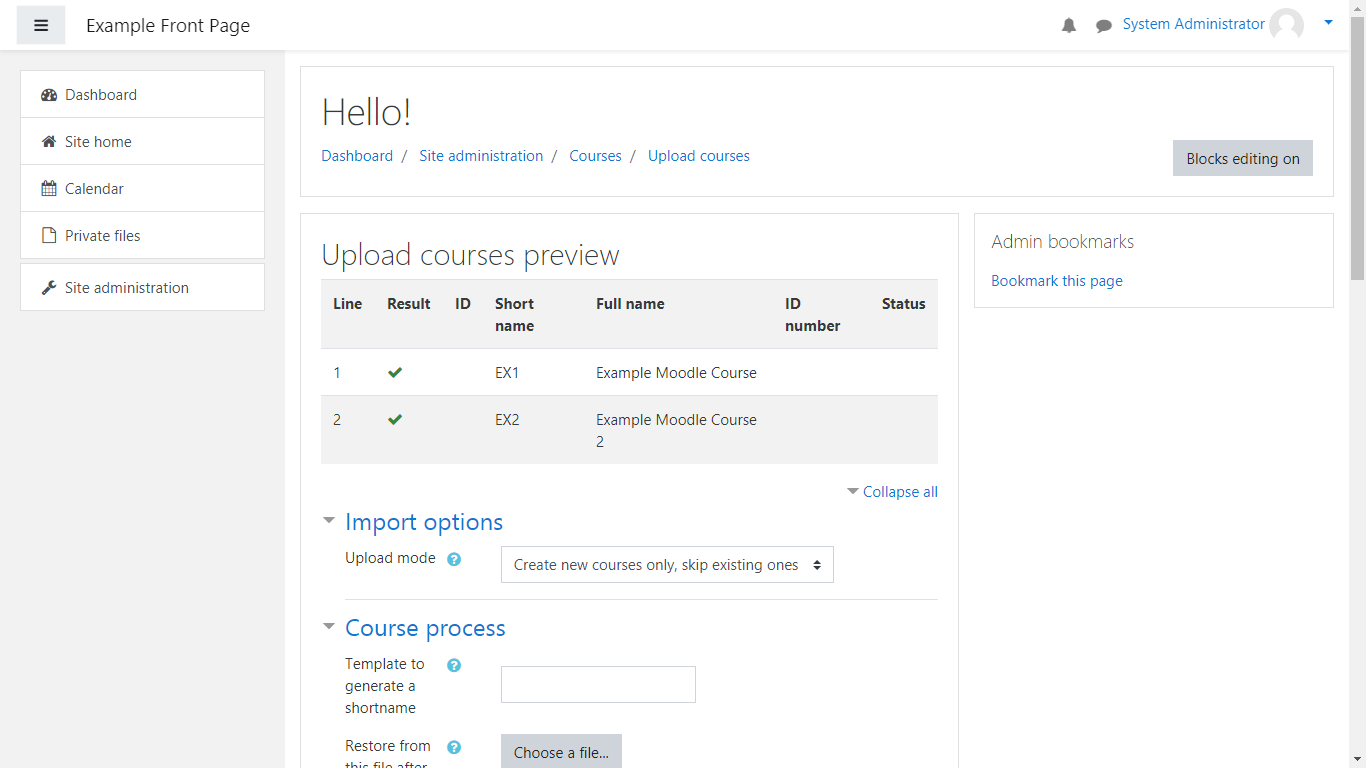Click the Bookmark this page link
This screenshot has width=1366, height=768.
[1056, 281]
